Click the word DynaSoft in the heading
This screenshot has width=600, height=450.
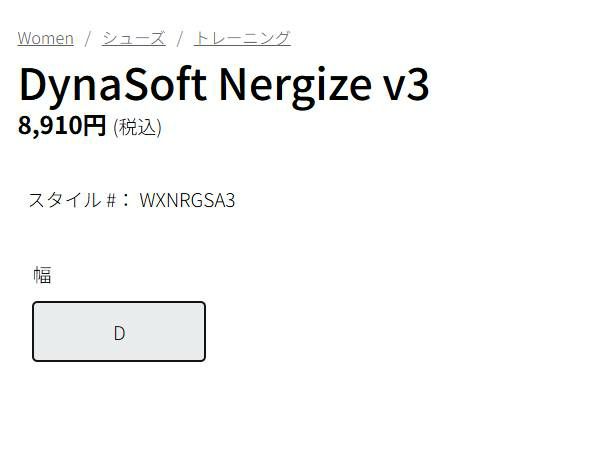(113, 85)
